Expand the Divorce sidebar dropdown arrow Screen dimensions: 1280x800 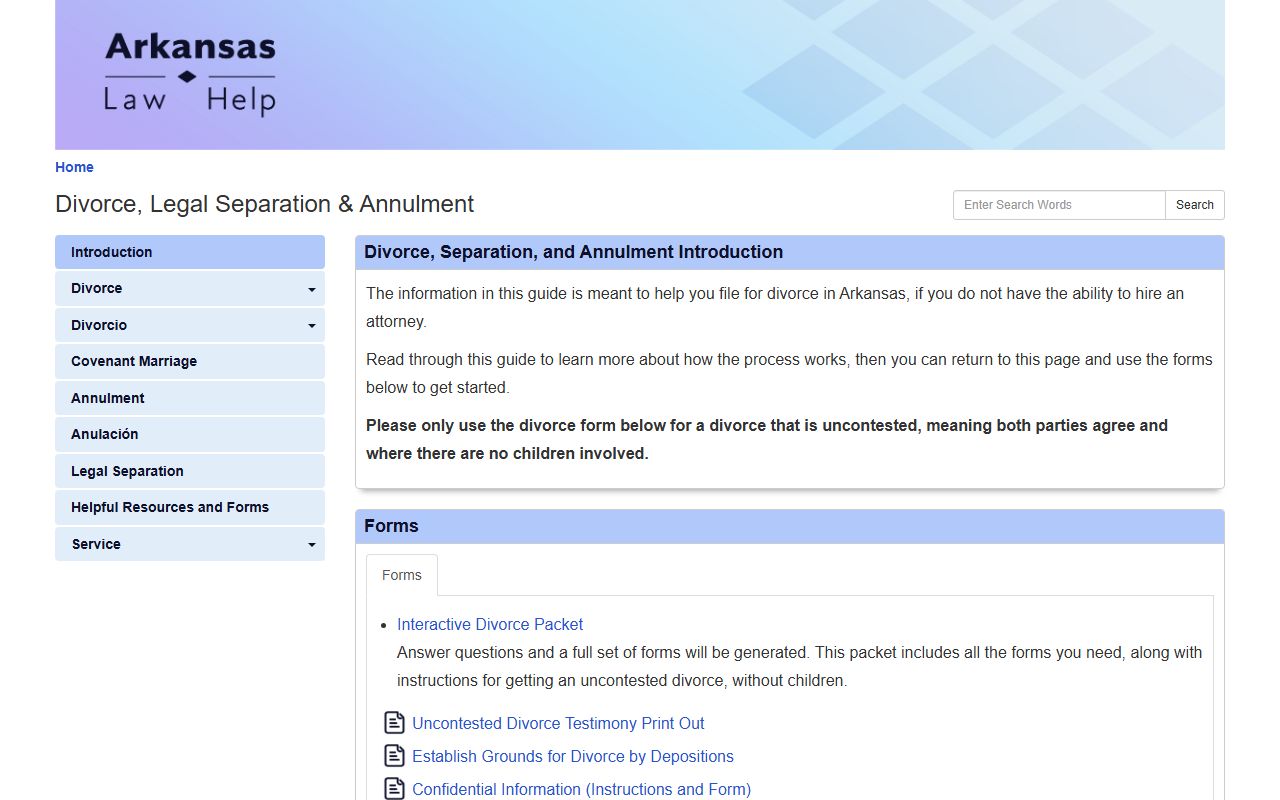tap(311, 289)
